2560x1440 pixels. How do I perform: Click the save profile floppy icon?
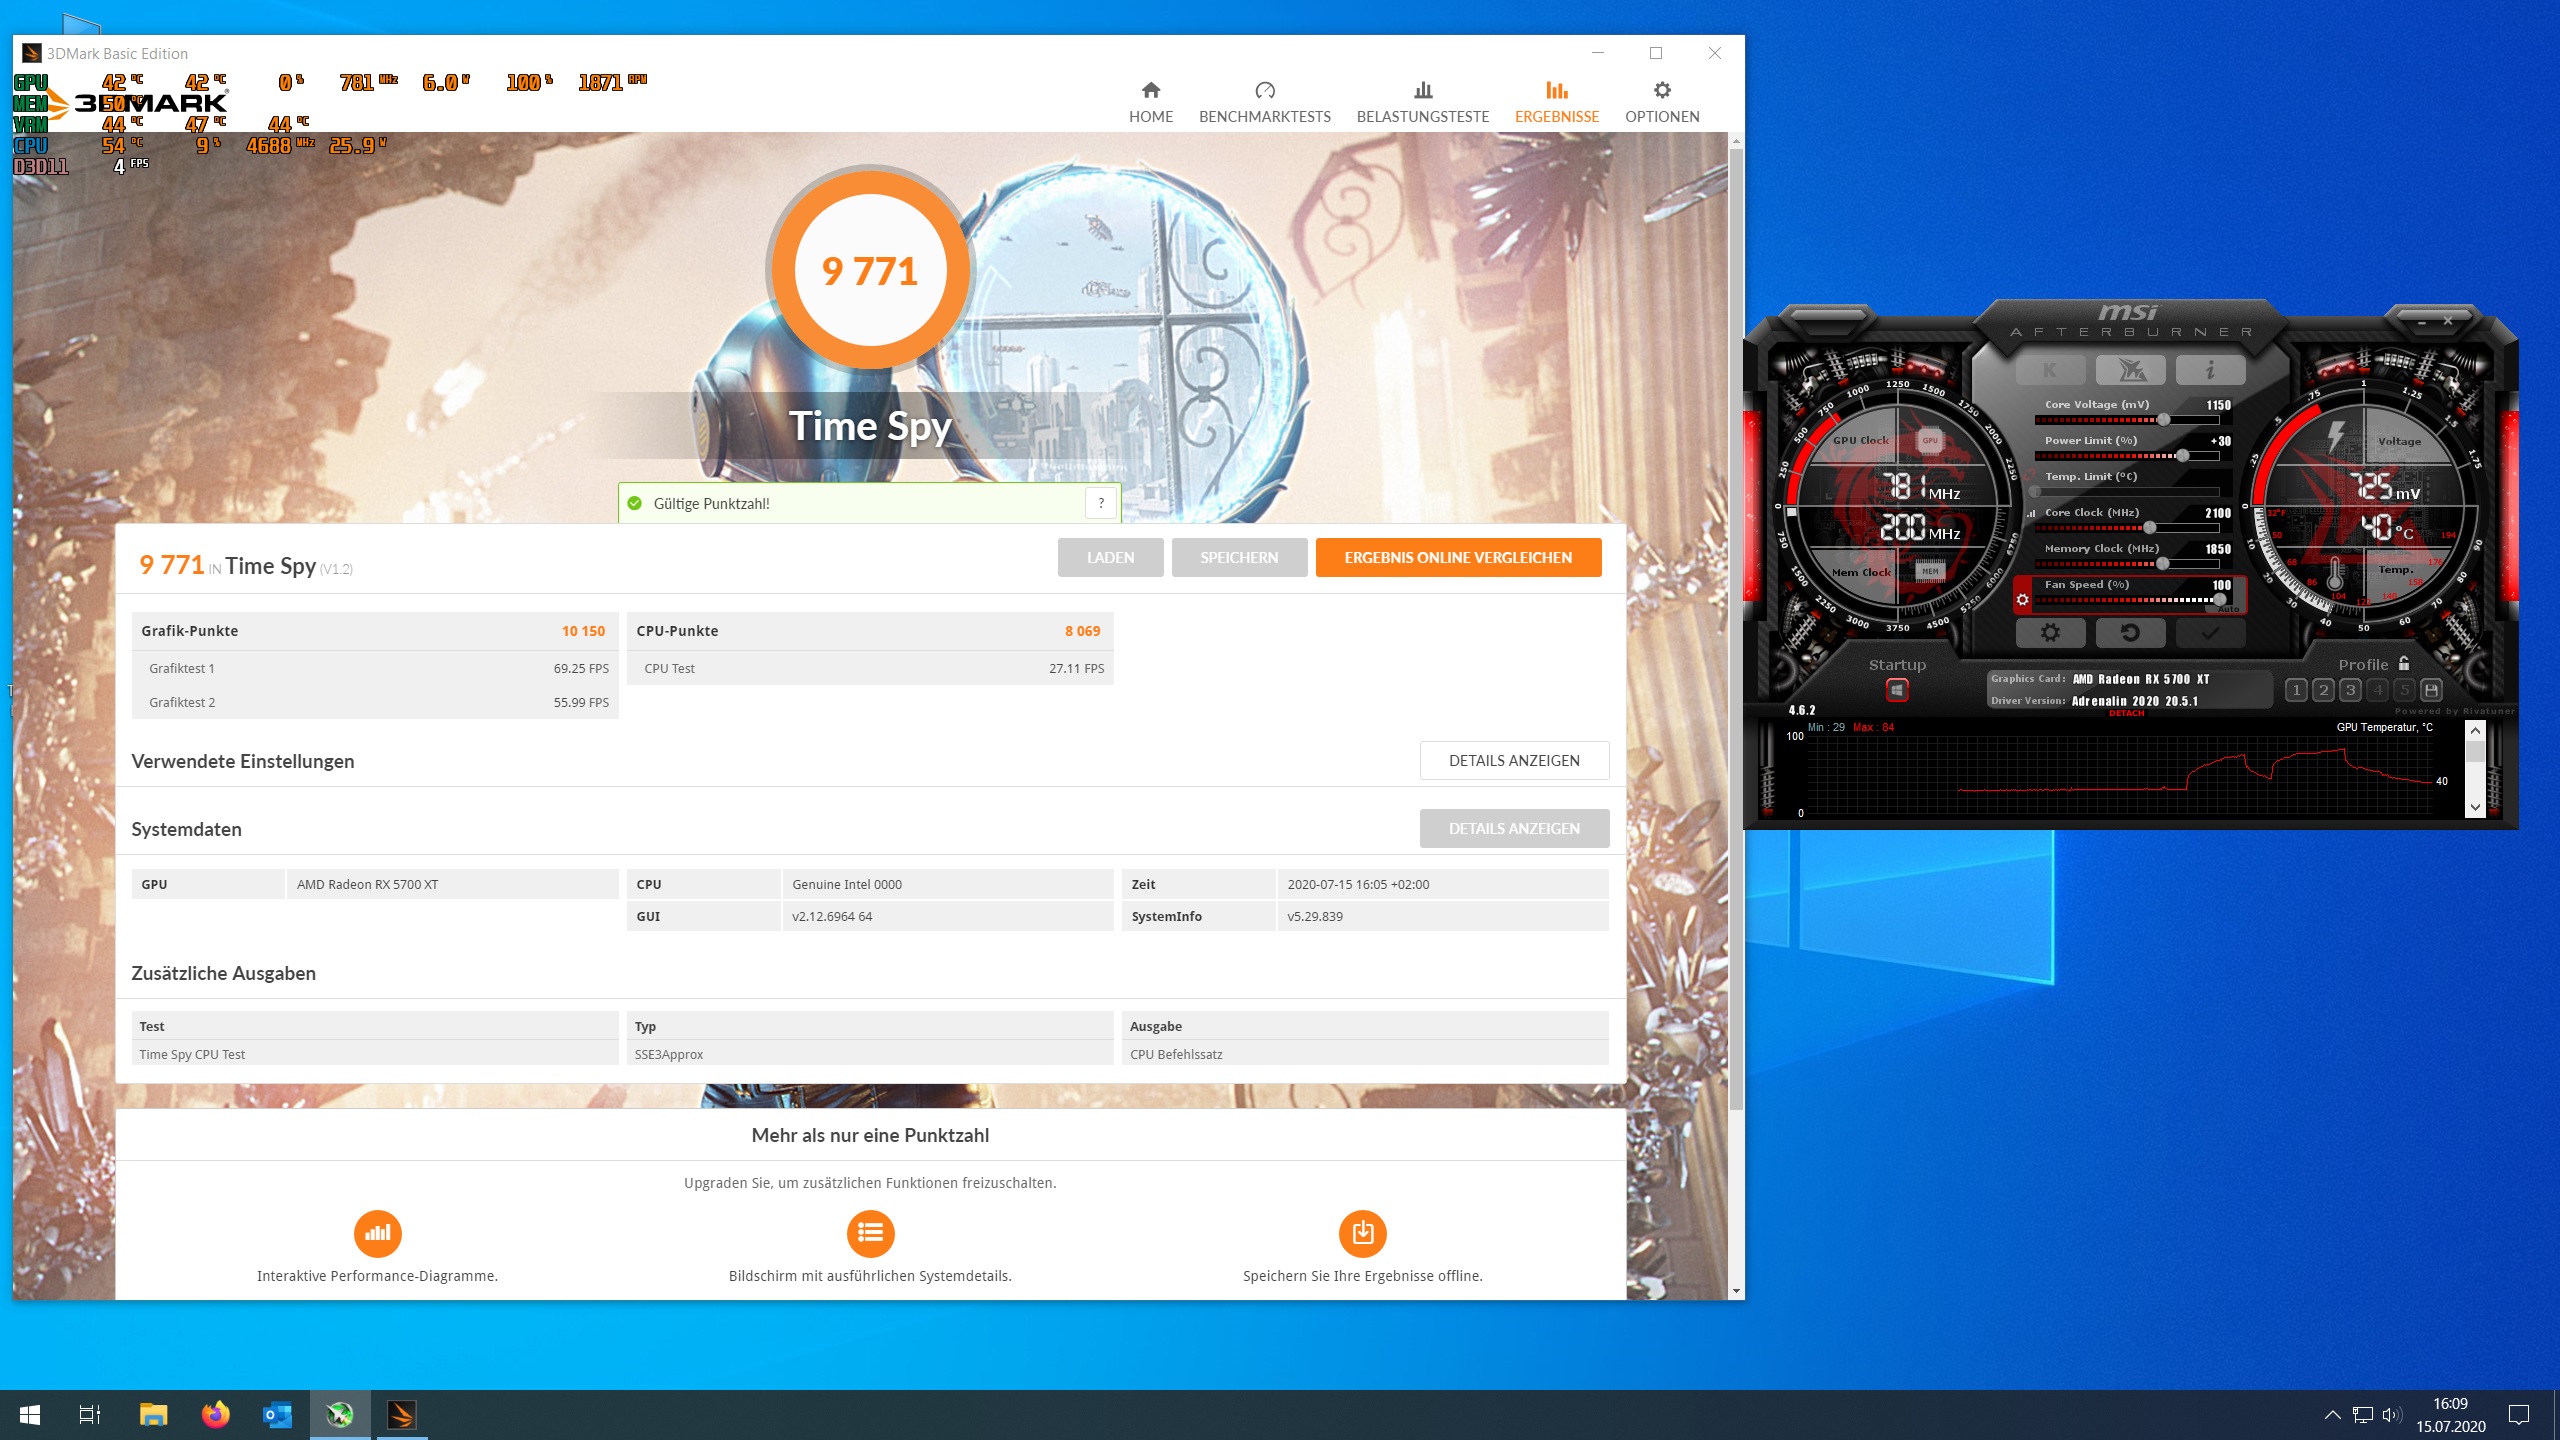[x=2431, y=690]
